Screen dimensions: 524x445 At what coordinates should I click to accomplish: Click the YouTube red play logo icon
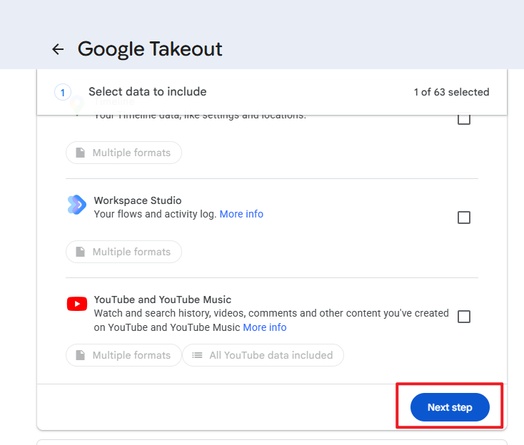click(x=77, y=304)
